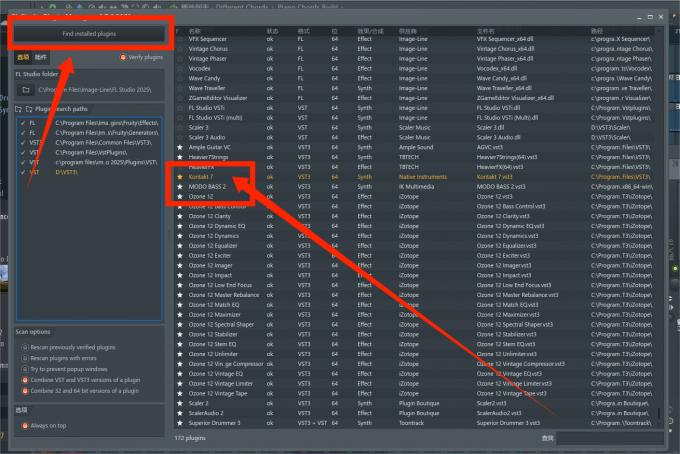Favorite the Wave Traveller plugin star
This screenshot has width=680, height=454.
180,88
